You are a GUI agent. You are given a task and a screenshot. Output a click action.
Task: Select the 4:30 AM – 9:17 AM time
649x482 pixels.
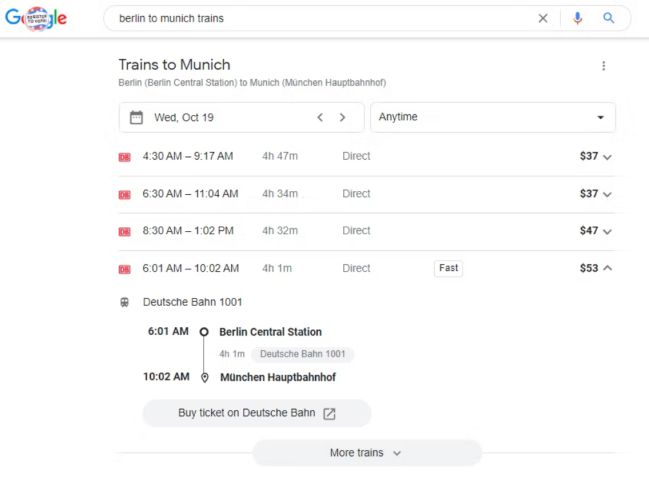click(188, 156)
